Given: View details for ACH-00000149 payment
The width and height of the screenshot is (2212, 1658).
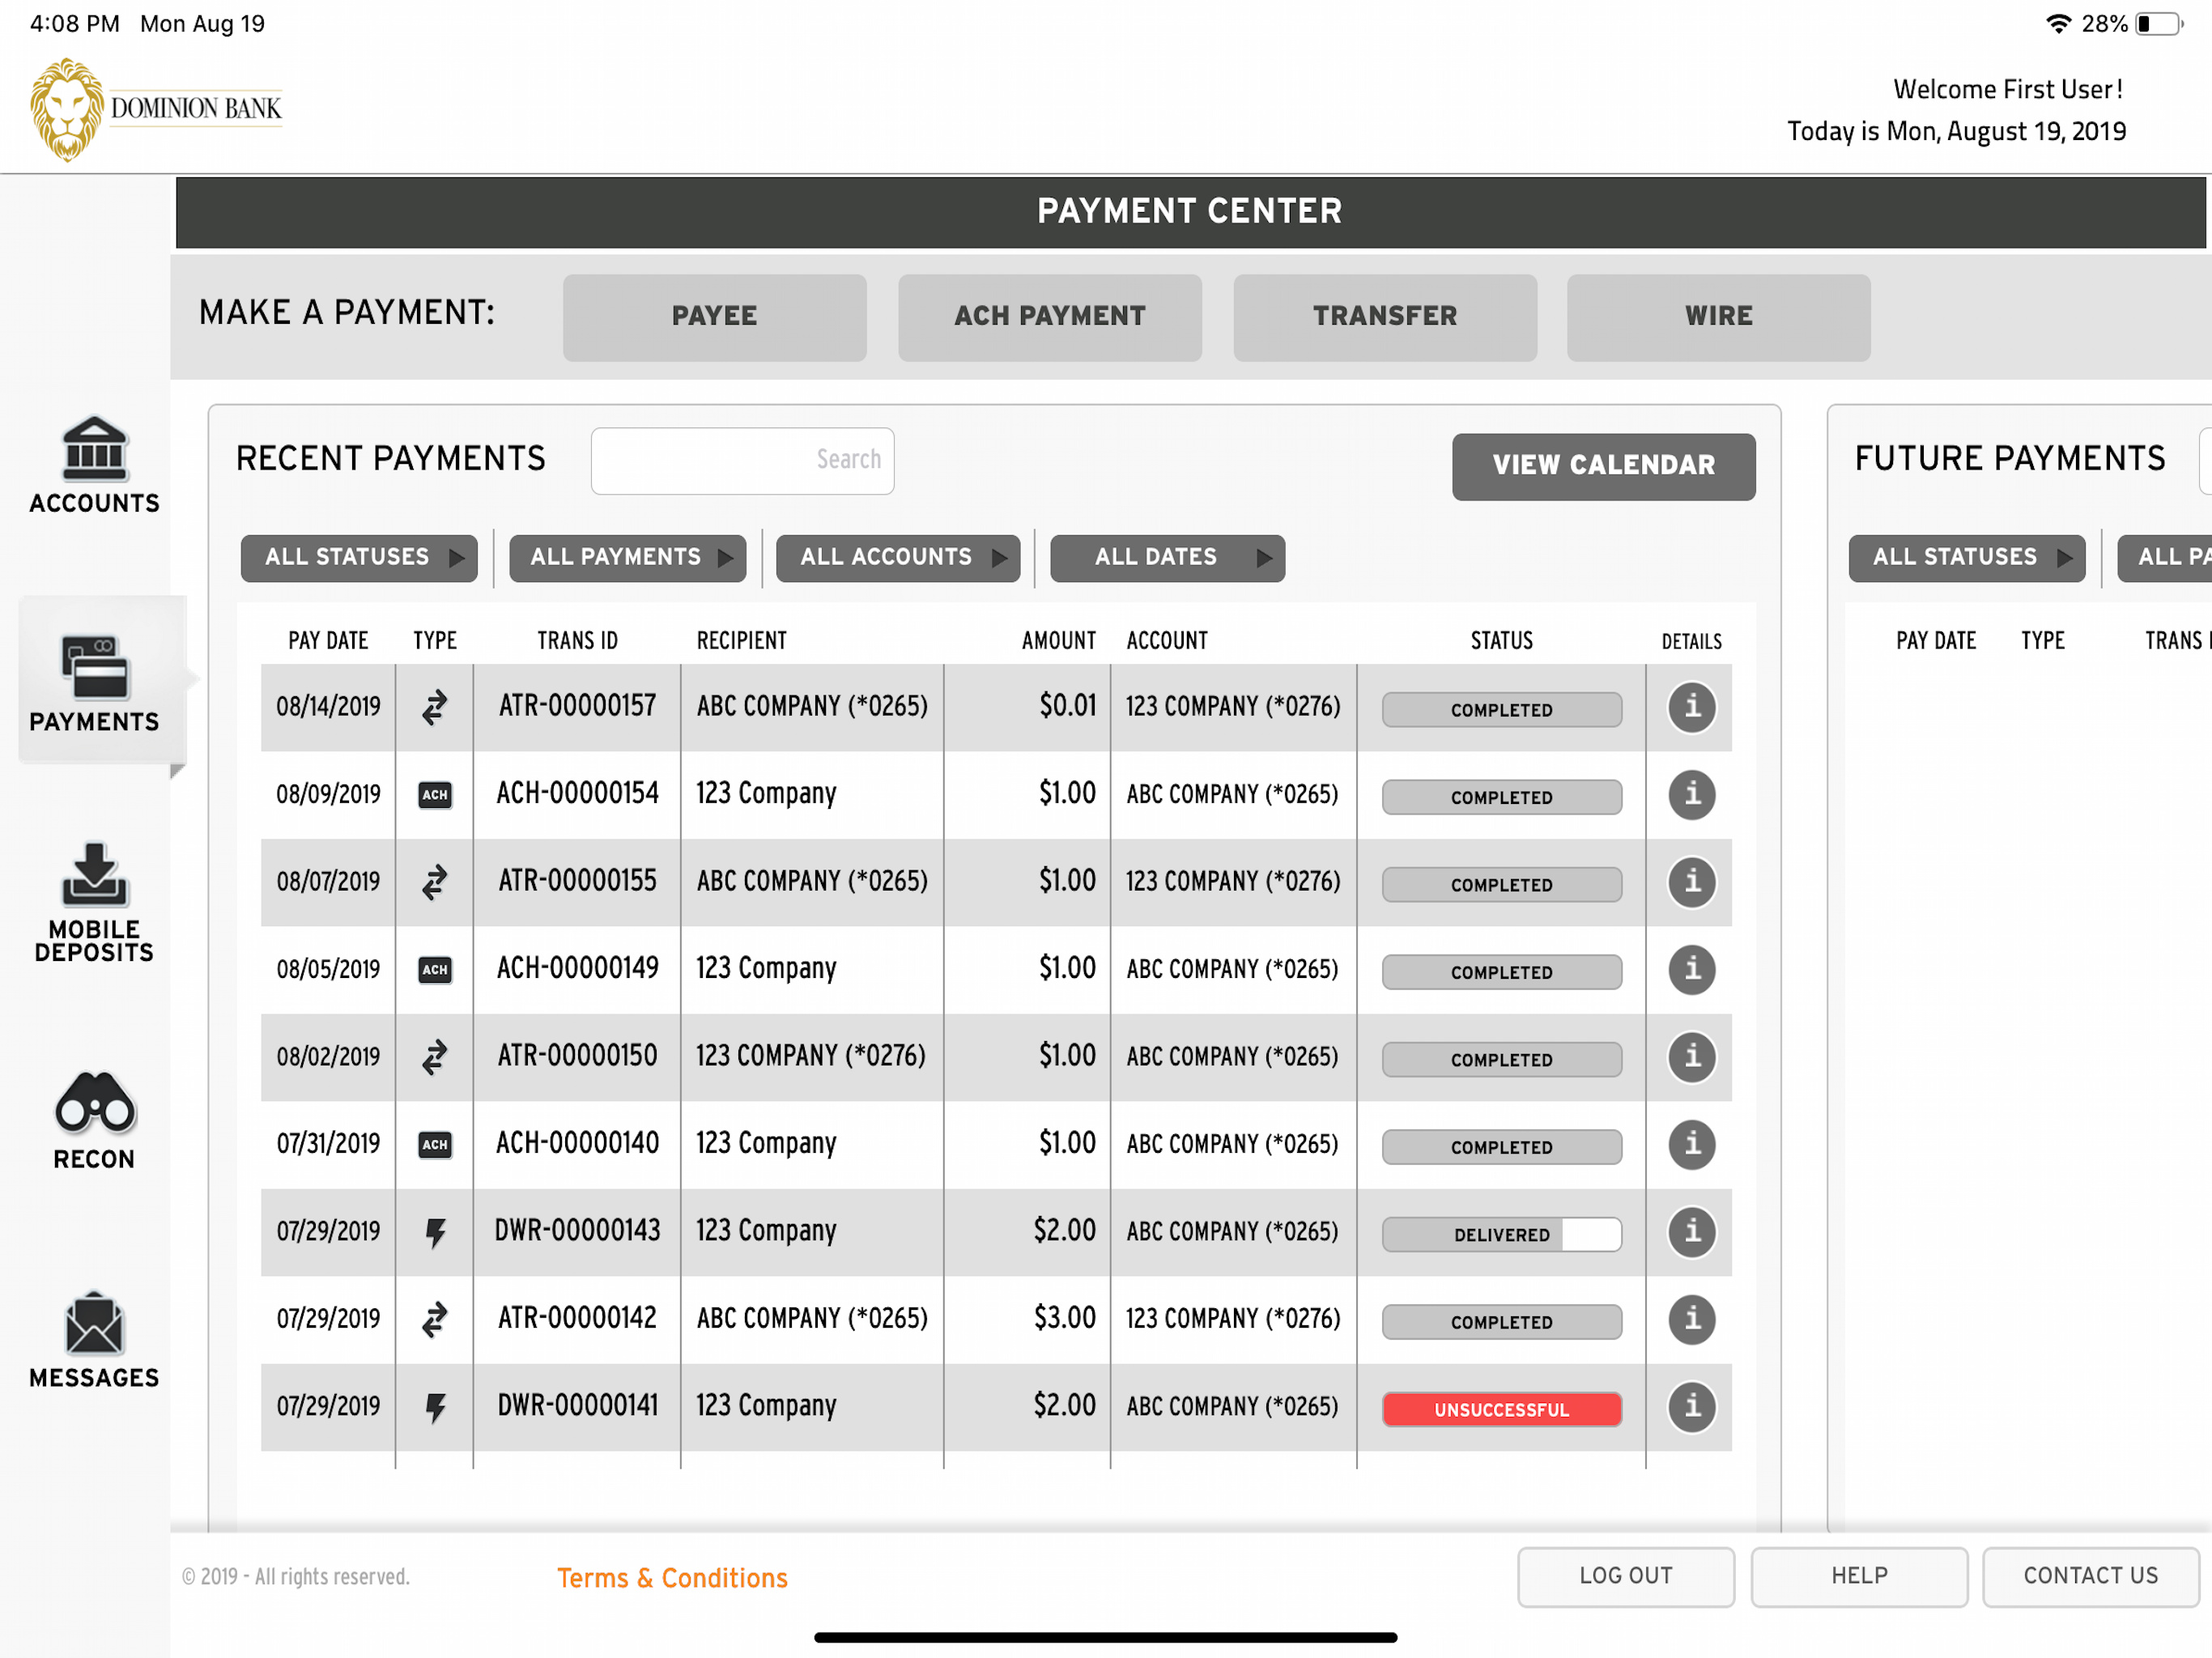Looking at the screenshot, I should coord(1692,970).
